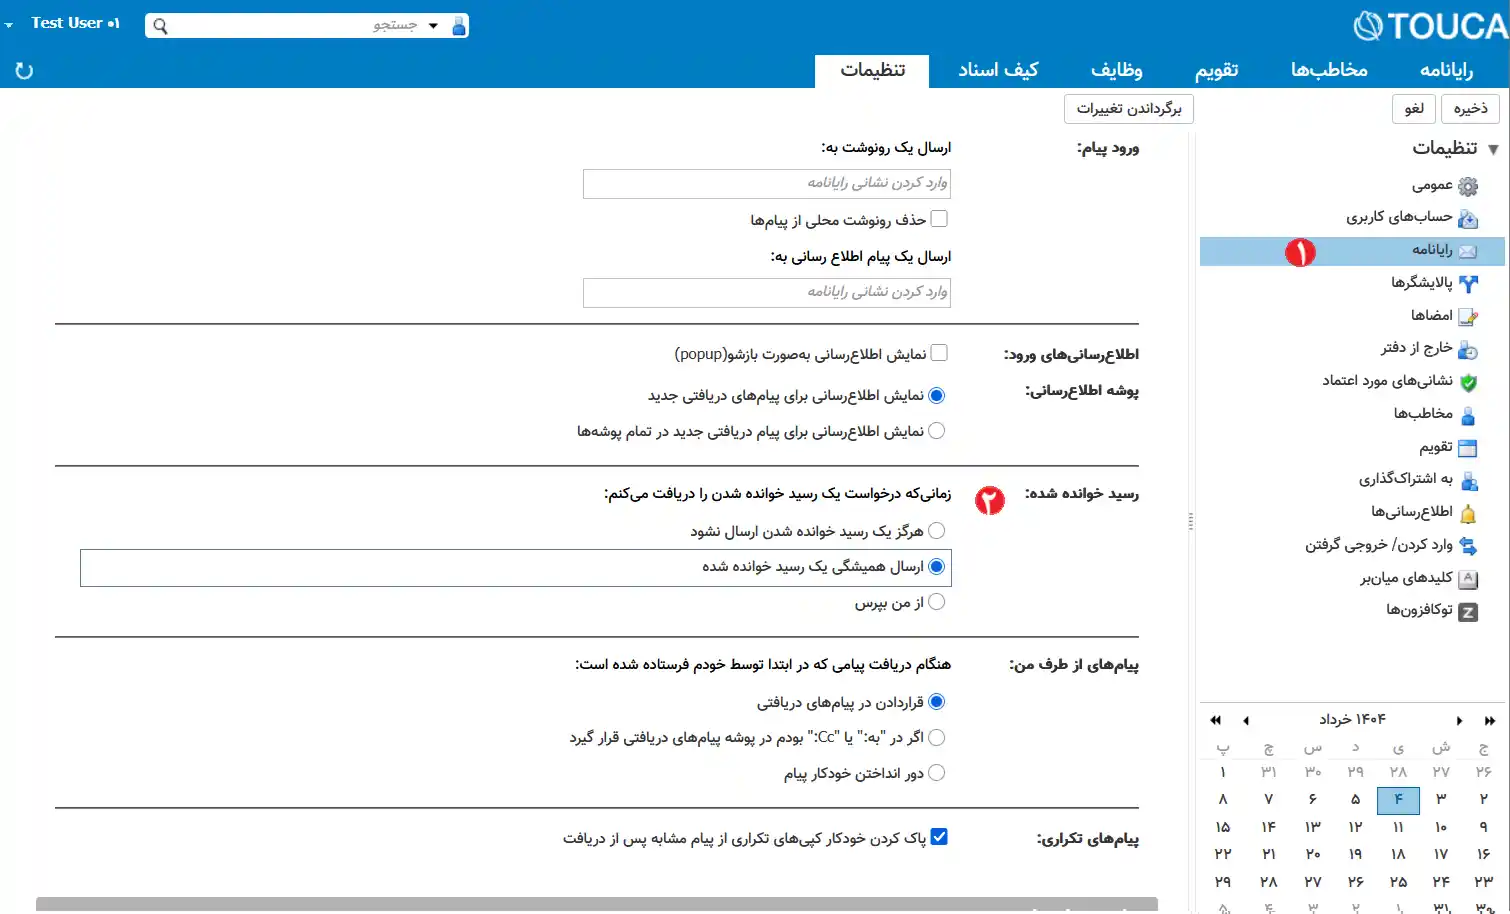Open the Test User account menu arrow
The height and width of the screenshot is (914, 1510).
click(9, 24)
